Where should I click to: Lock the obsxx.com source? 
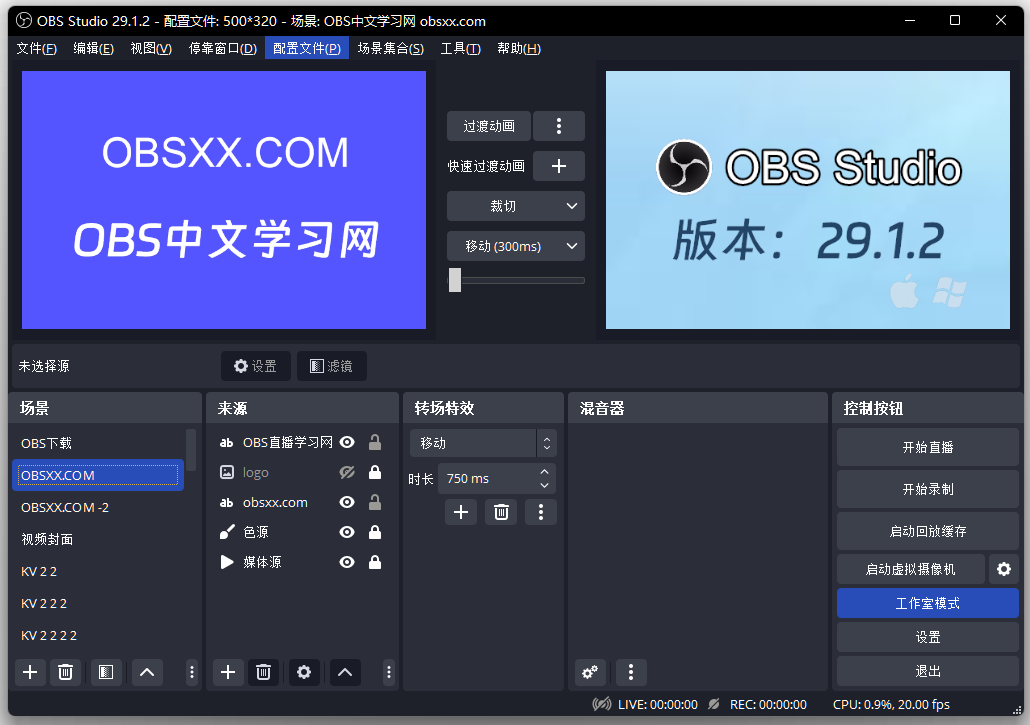coord(375,502)
